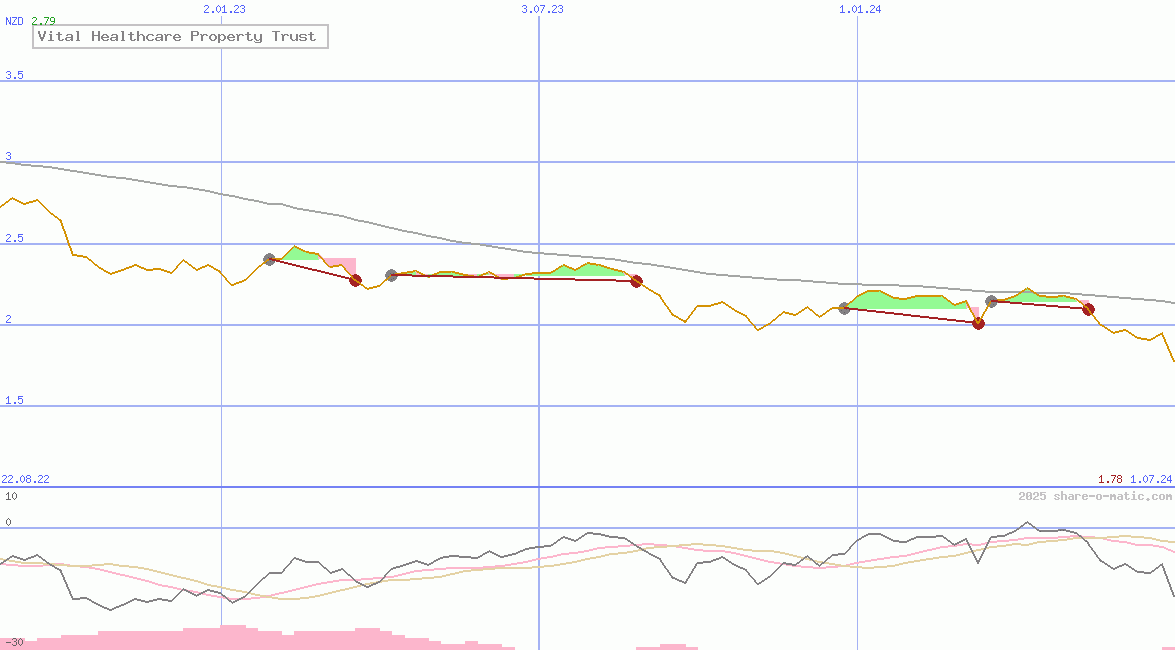Select the 1.01.24 date label
This screenshot has width=1175, height=650.
coord(860,9)
